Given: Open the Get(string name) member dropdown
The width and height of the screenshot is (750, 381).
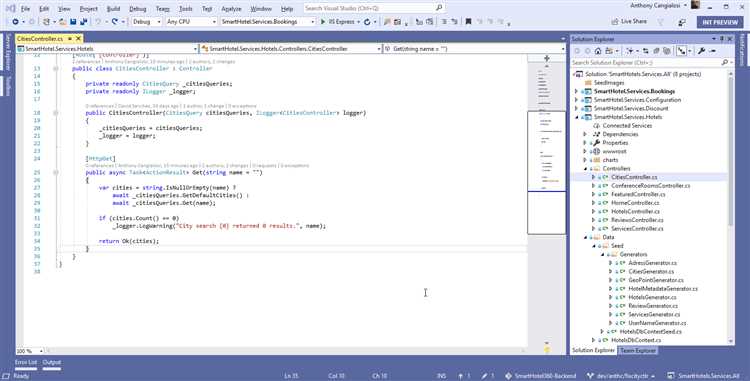Looking at the screenshot, I should coord(474,49).
